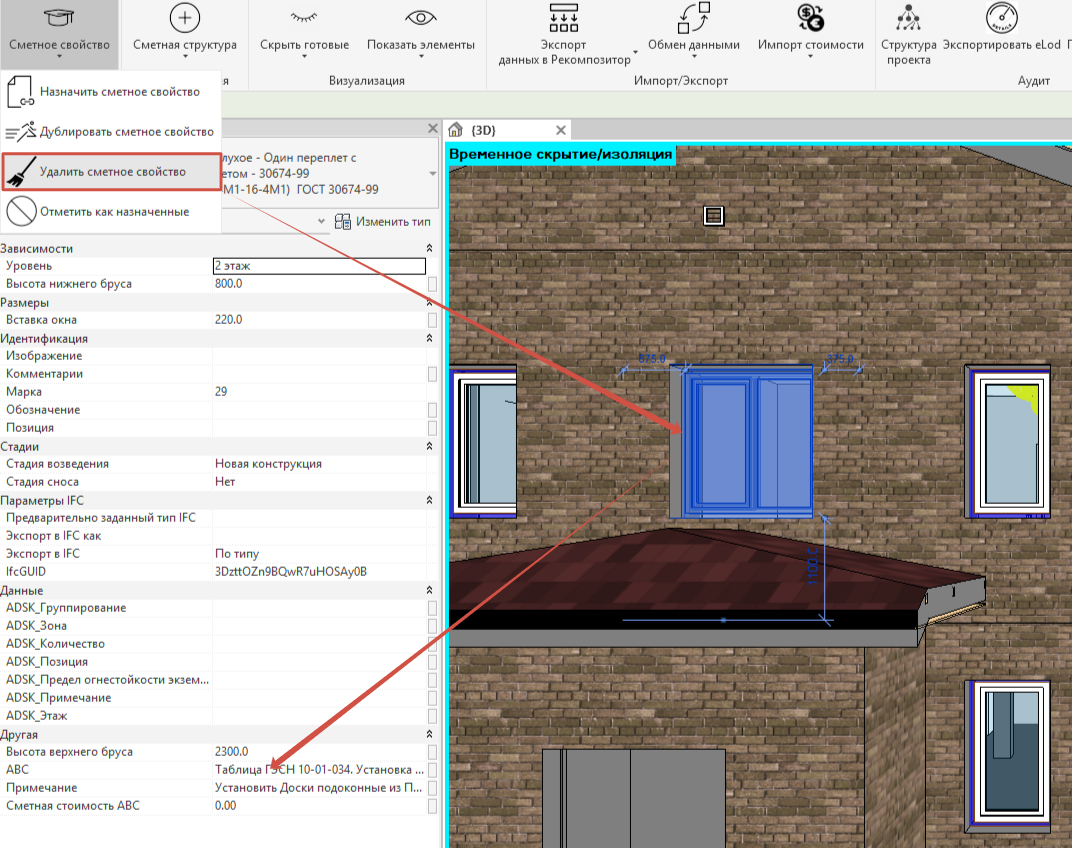The image size is (1072, 848).
Task: Open the Импорт стоимости tool
Action: click(x=810, y=29)
